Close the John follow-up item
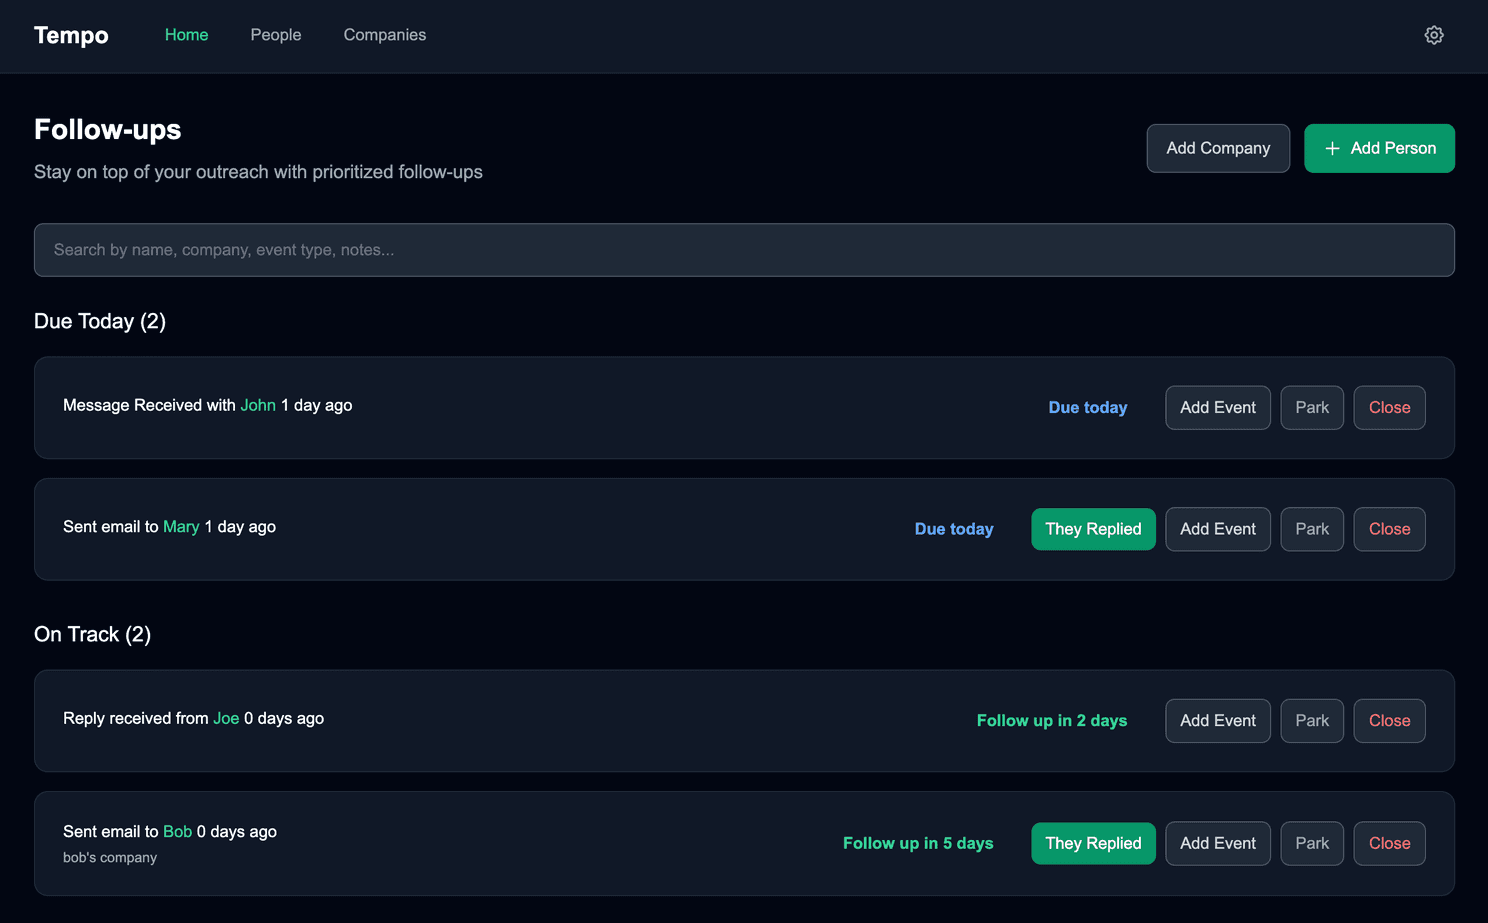This screenshot has width=1488, height=923. (1388, 408)
